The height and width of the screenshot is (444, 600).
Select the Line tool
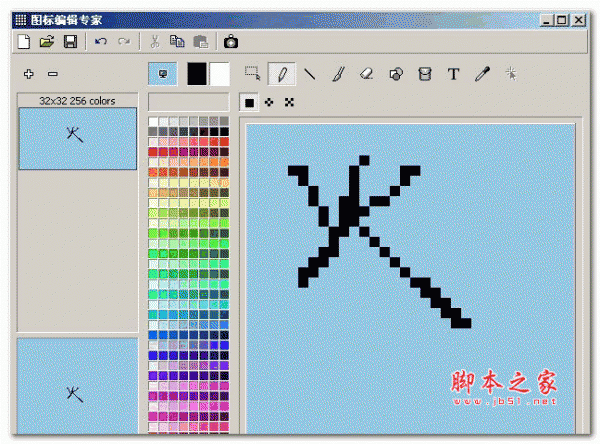pos(310,73)
